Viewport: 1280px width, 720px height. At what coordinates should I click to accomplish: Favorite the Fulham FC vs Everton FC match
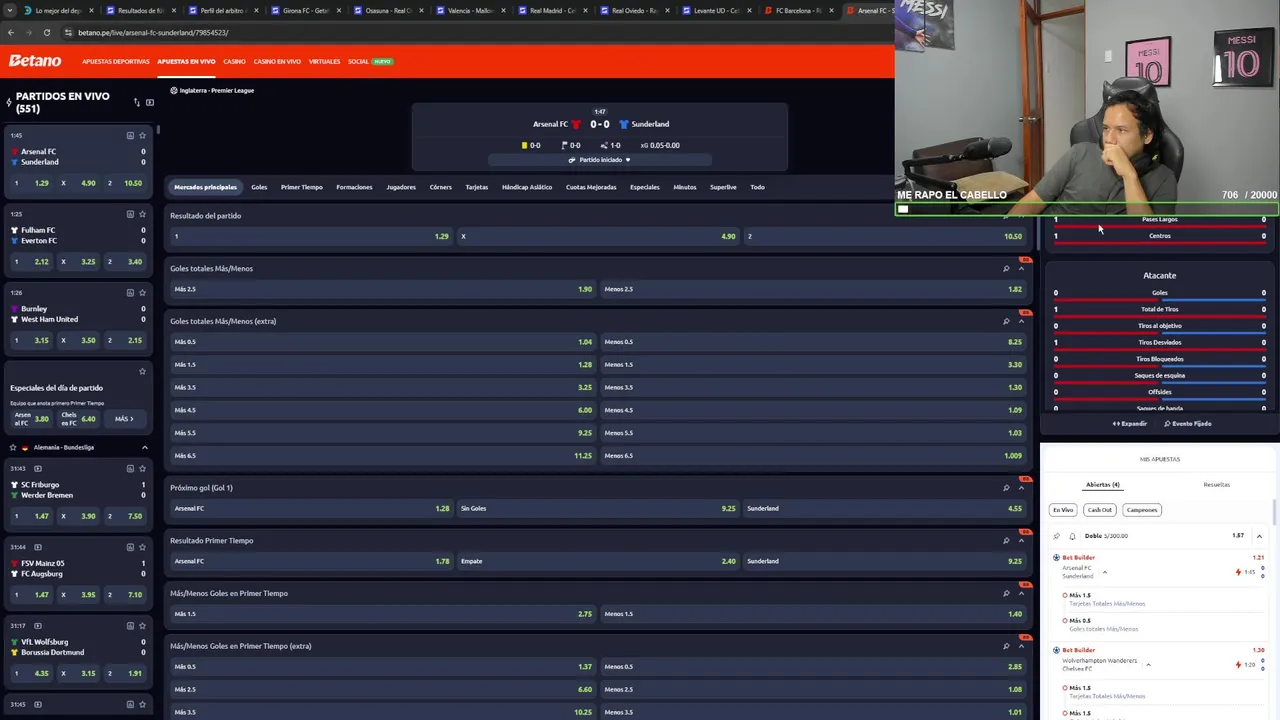[143, 214]
